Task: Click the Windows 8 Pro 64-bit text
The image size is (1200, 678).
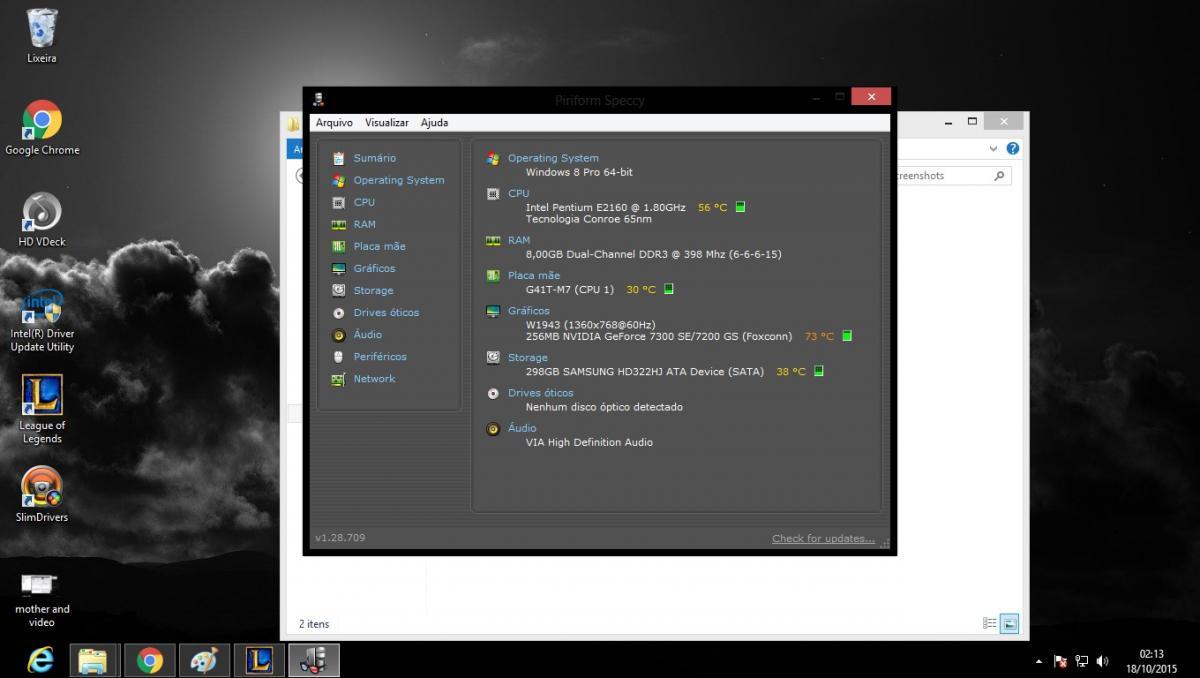Action: pyautogui.click(x=579, y=172)
